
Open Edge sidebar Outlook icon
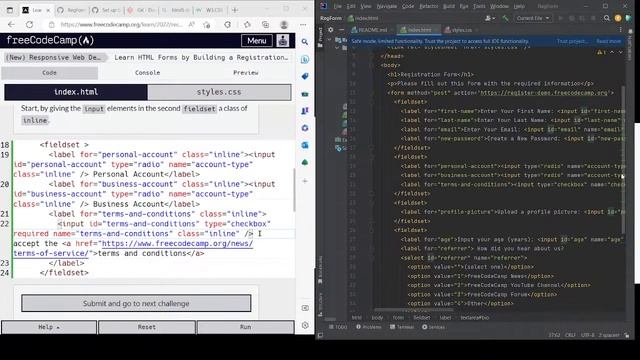(x=305, y=145)
